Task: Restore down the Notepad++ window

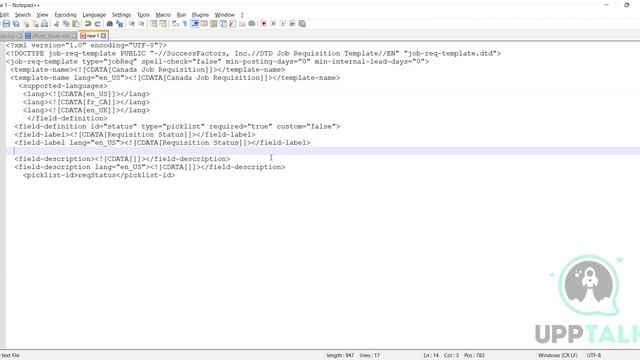Action: (627, 5)
